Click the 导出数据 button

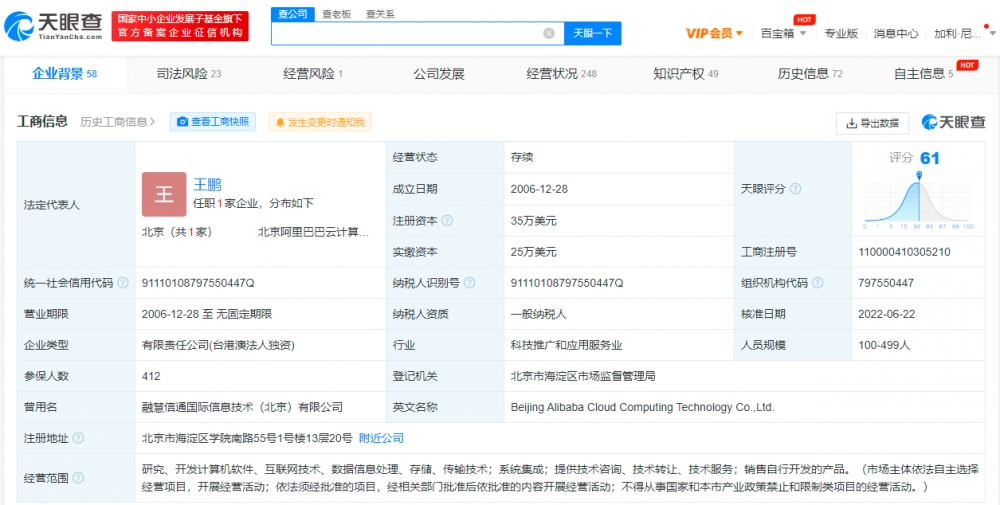click(872, 124)
